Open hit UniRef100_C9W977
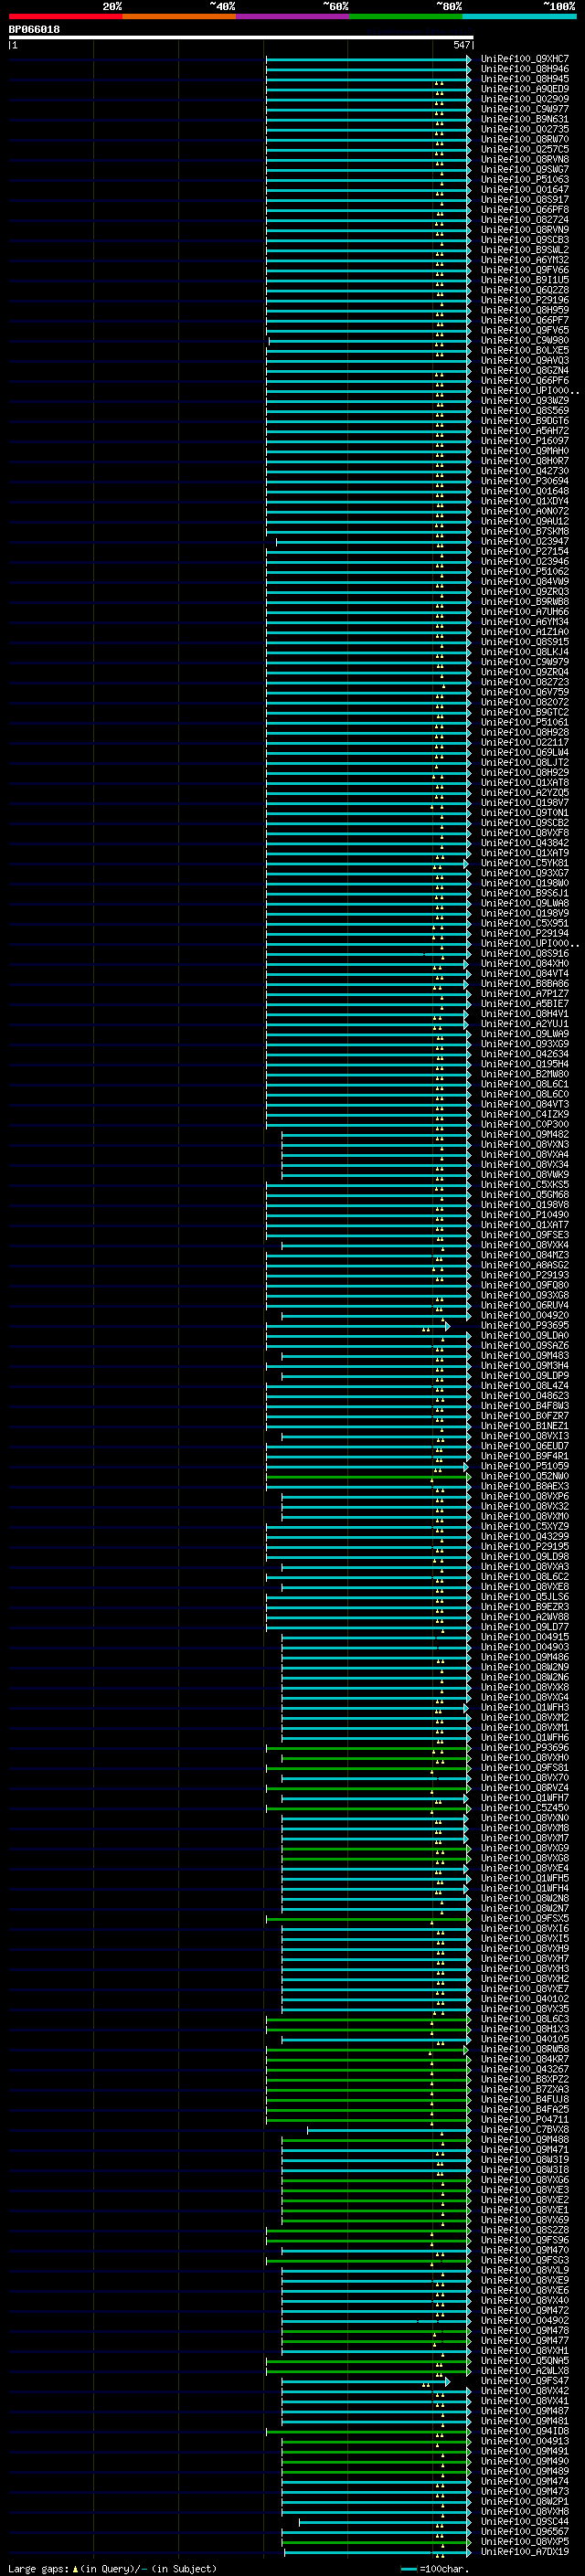 (525, 109)
